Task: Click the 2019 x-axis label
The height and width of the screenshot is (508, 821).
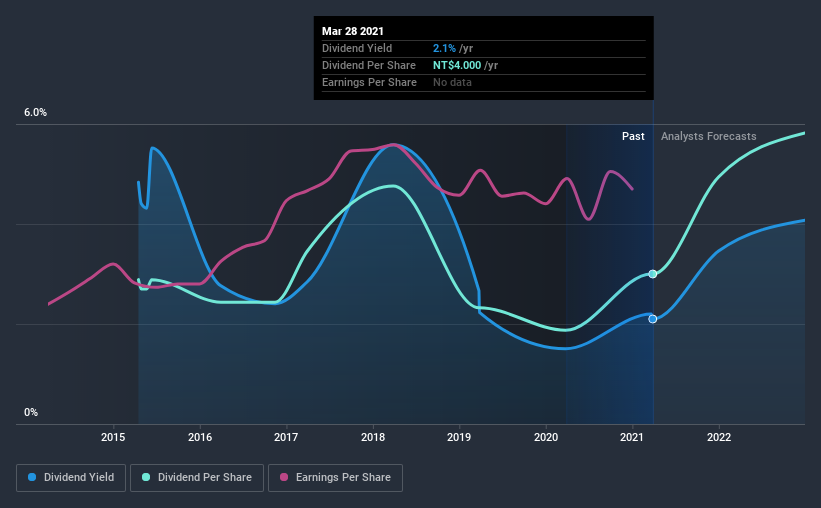Action: coord(459,437)
